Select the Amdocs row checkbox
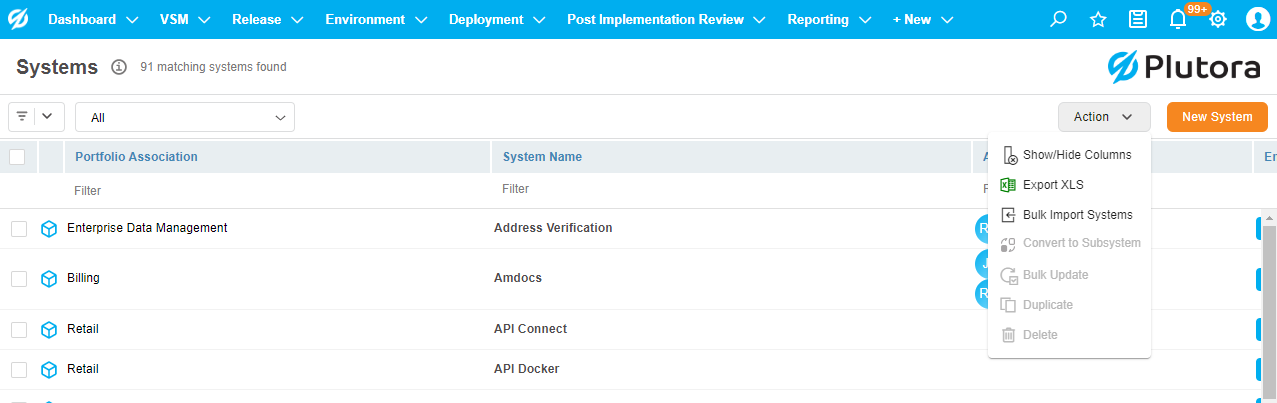Viewport: 1277px width, 403px height. (x=19, y=279)
